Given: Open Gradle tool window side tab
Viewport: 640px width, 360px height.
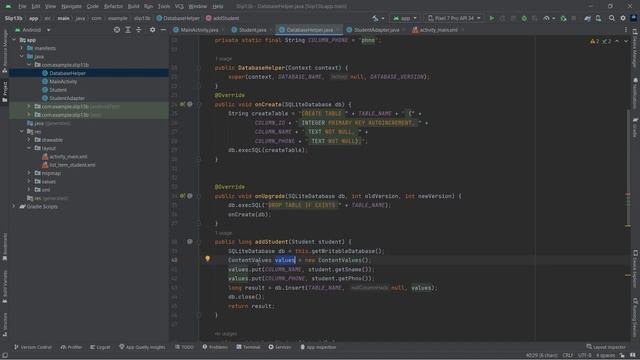Looking at the screenshot, I should click(x=635, y=127).
